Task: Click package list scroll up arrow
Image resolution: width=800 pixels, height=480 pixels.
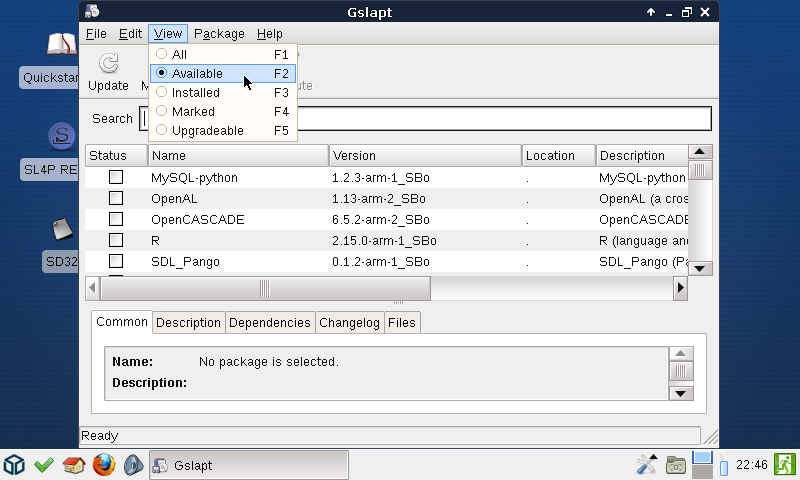Action: pos(700,151)
